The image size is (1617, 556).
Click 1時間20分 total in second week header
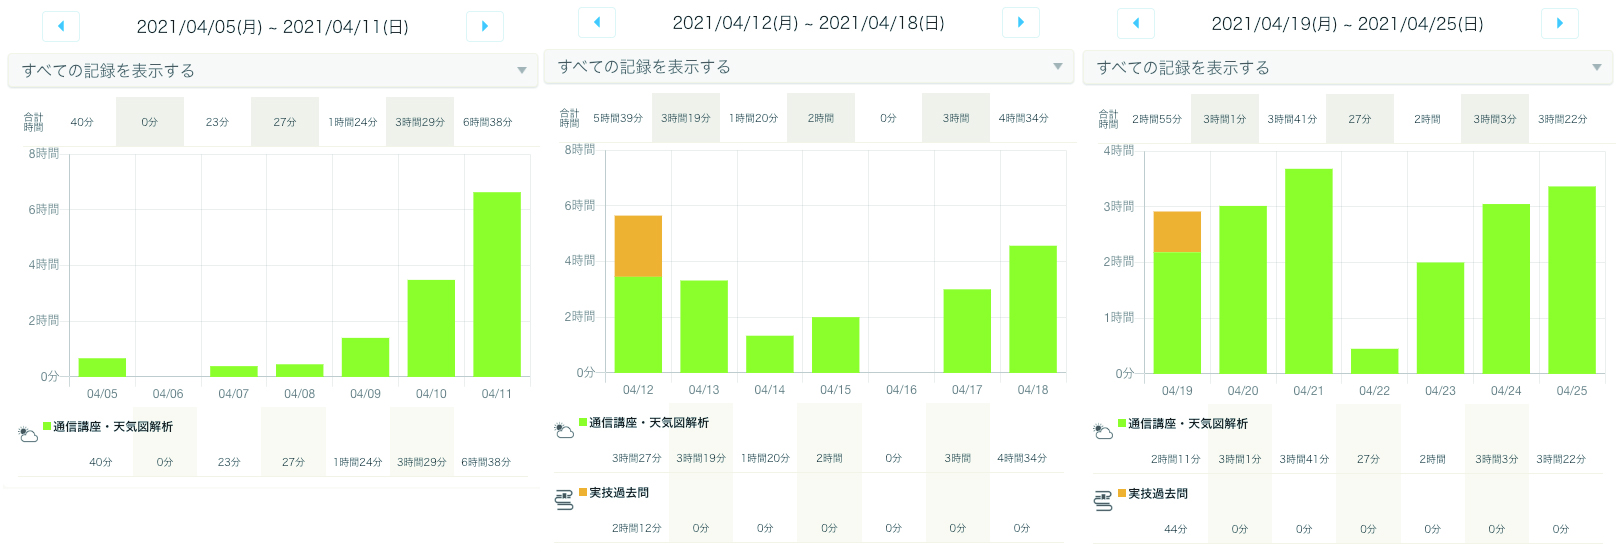point(753,118)
